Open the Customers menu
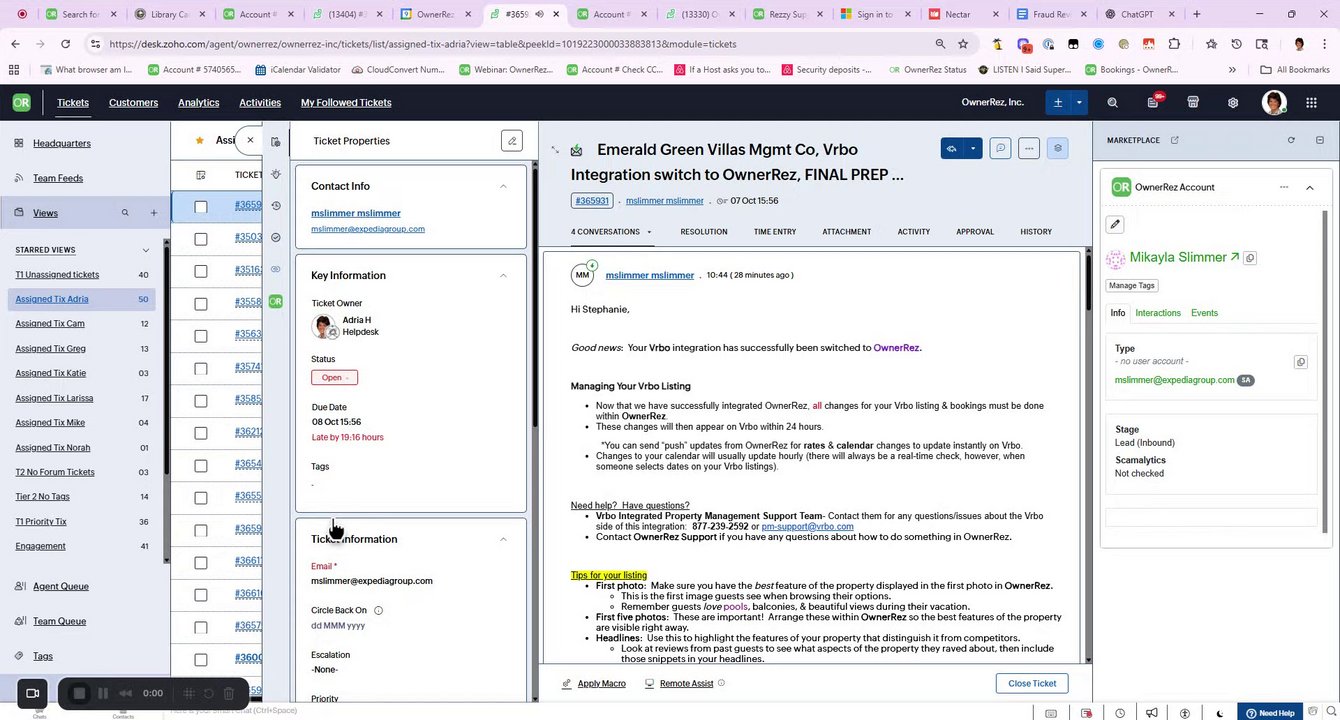Viewport: 1340px width, 720px height. [133, 103]
